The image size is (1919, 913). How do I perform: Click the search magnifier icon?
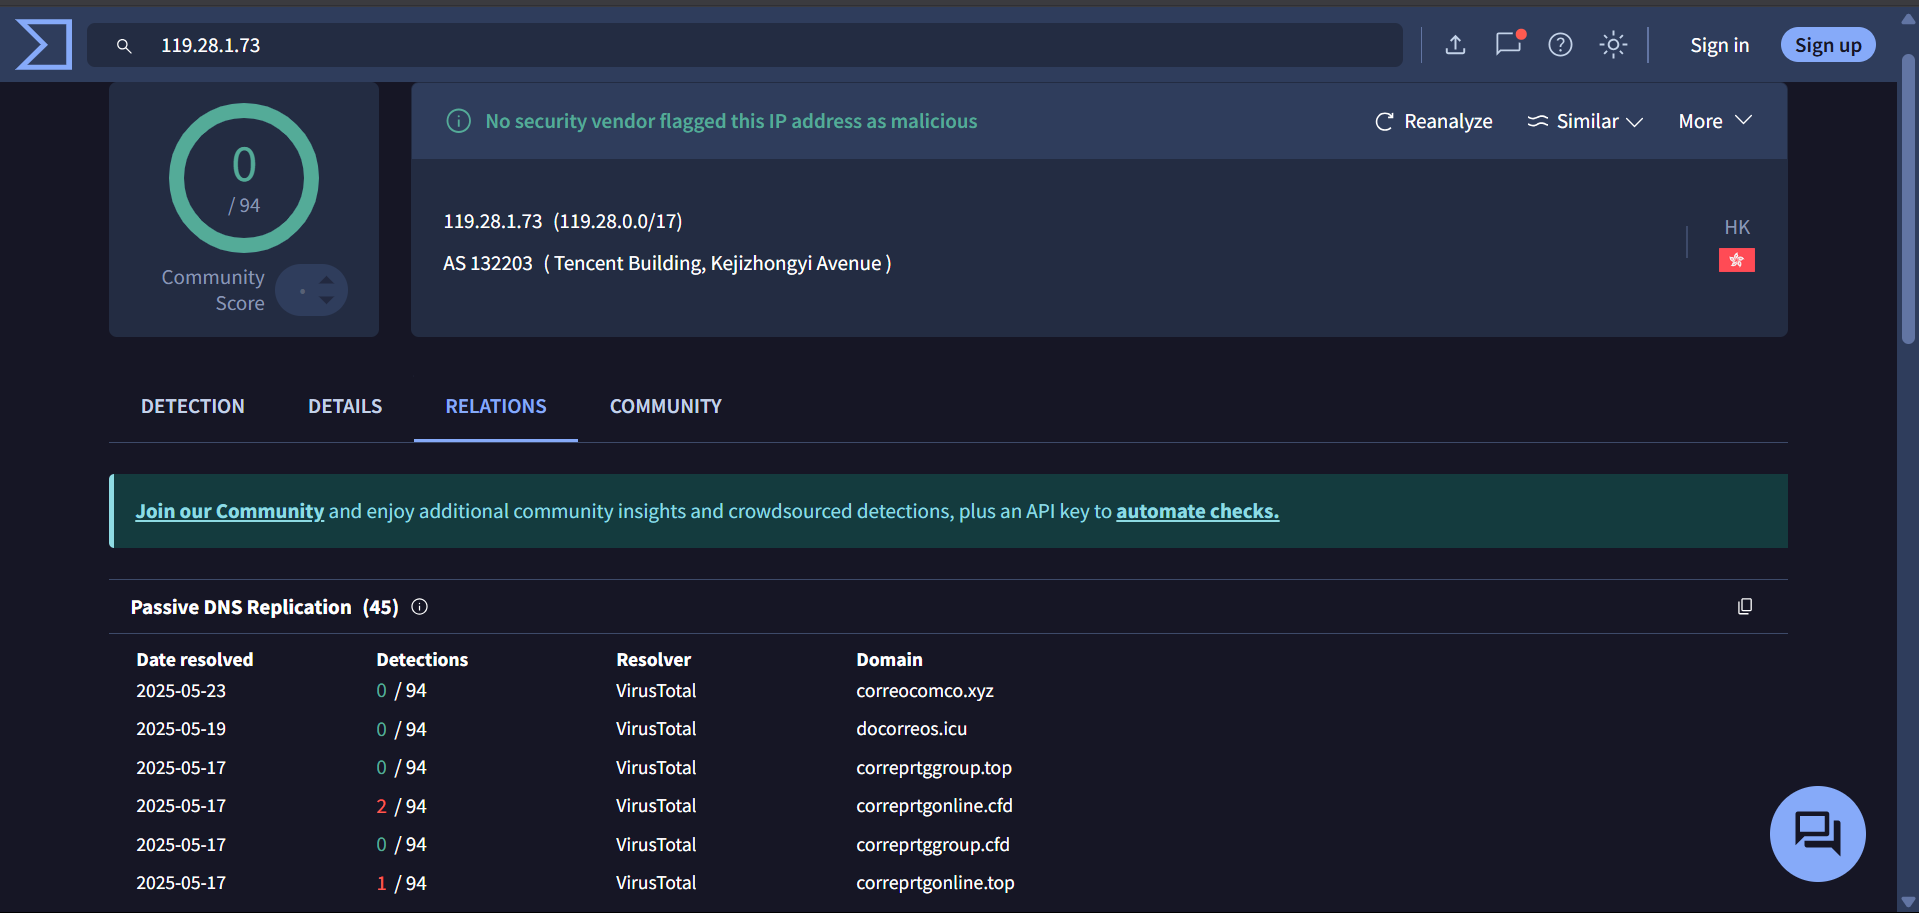click(123, 45)
